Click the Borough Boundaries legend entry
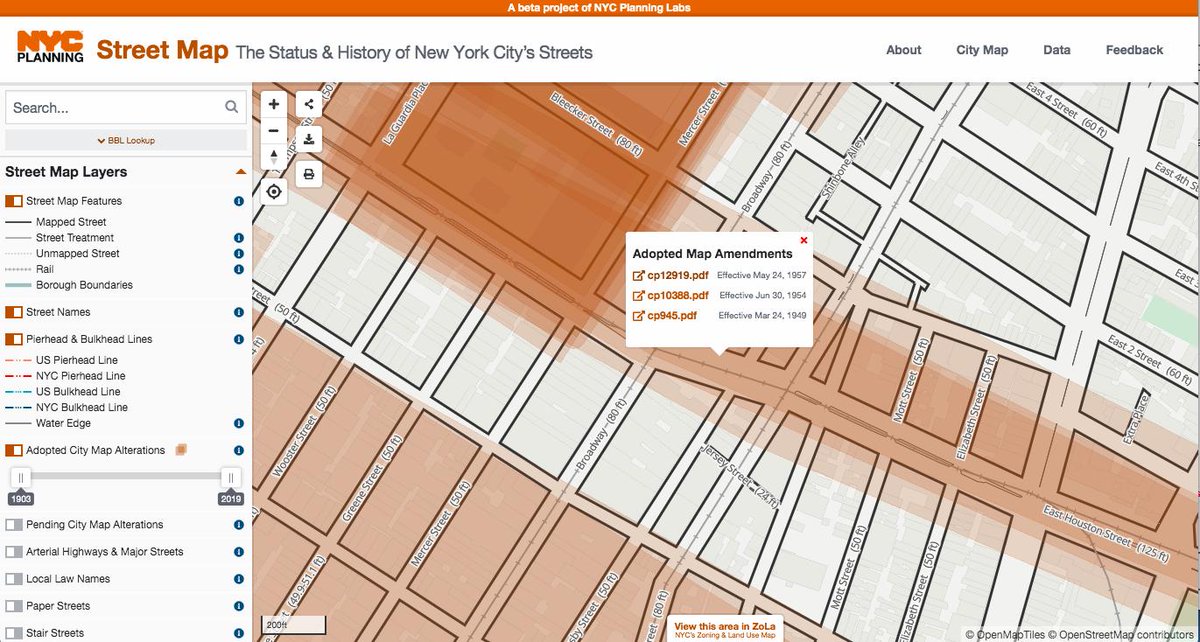1200x642 pixels. (x=84, y=285)
